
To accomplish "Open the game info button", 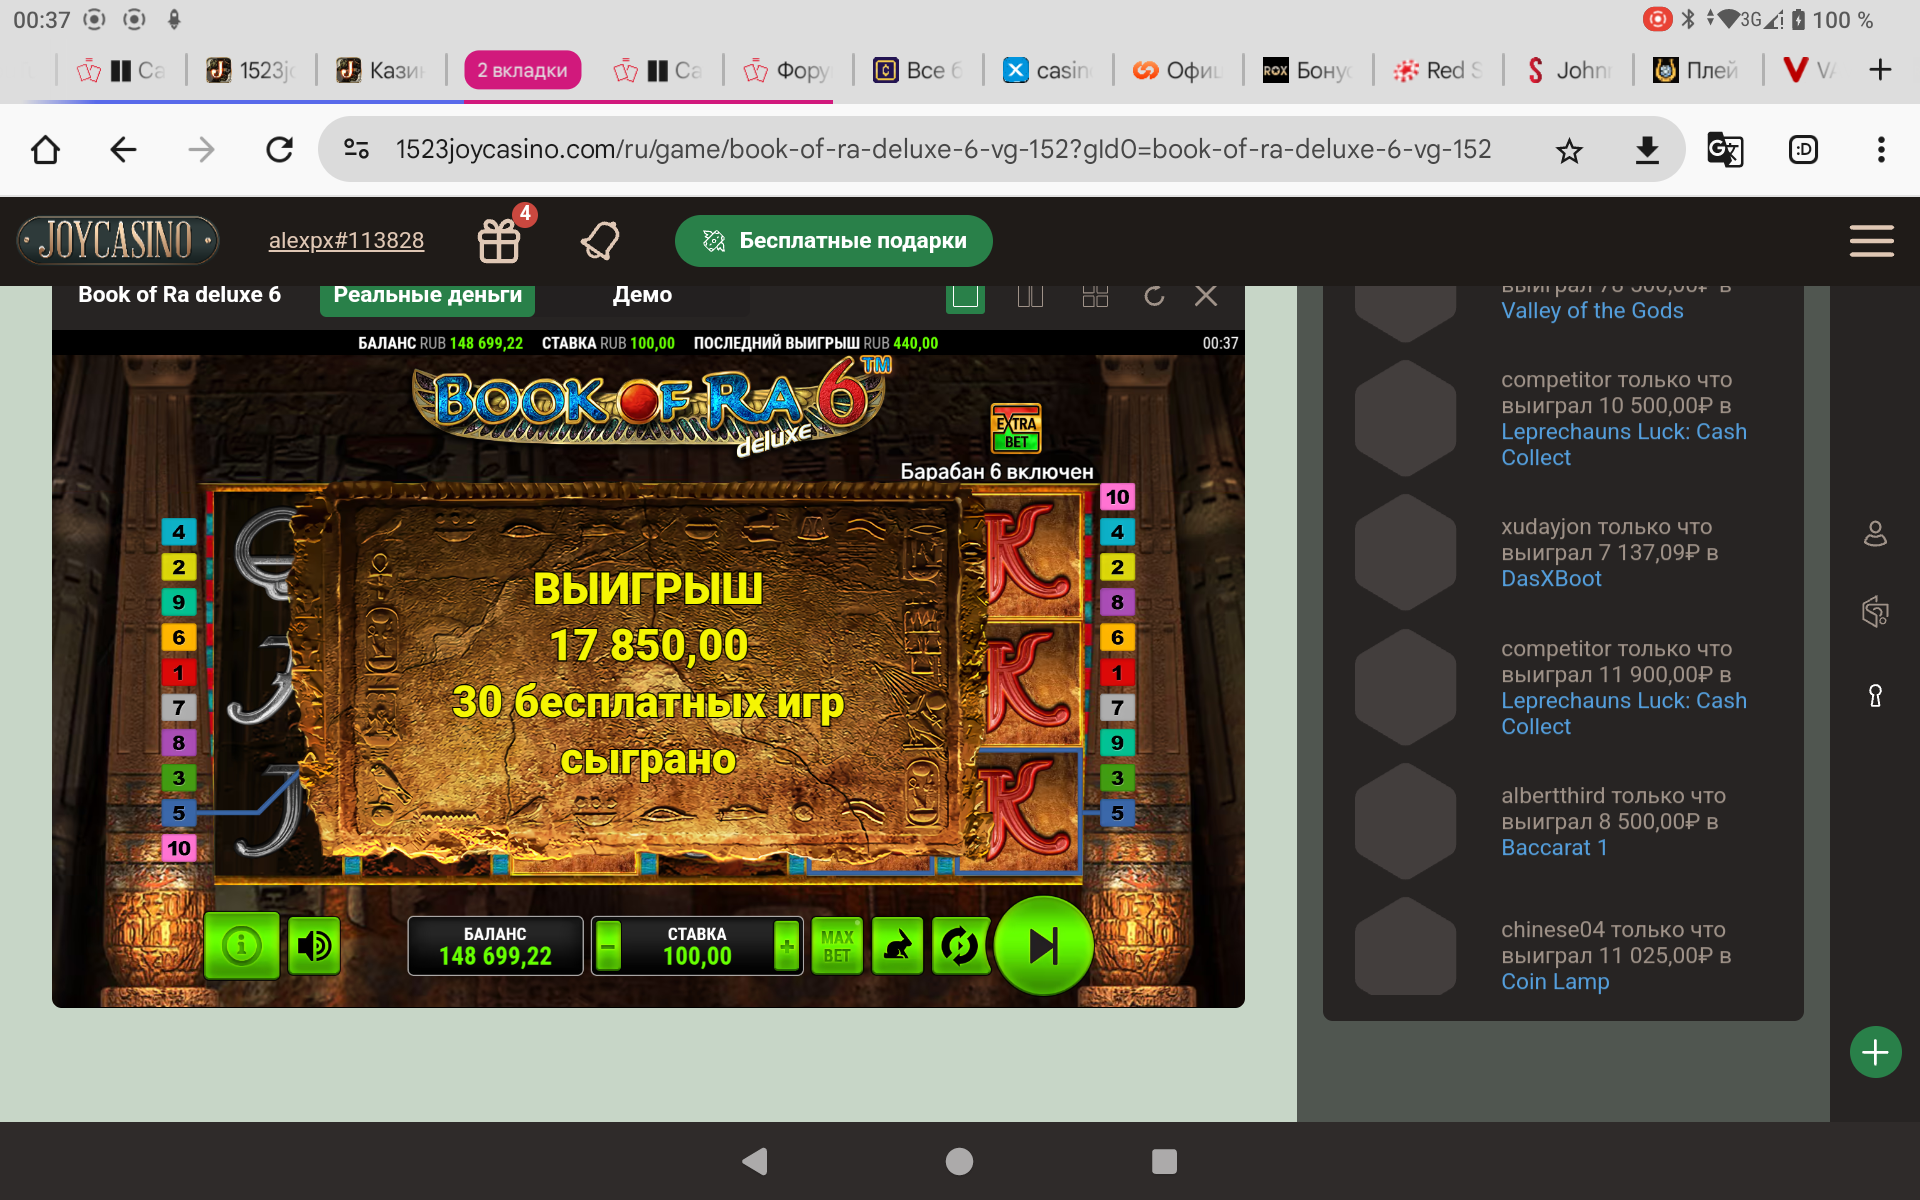I will click(241, 945).
